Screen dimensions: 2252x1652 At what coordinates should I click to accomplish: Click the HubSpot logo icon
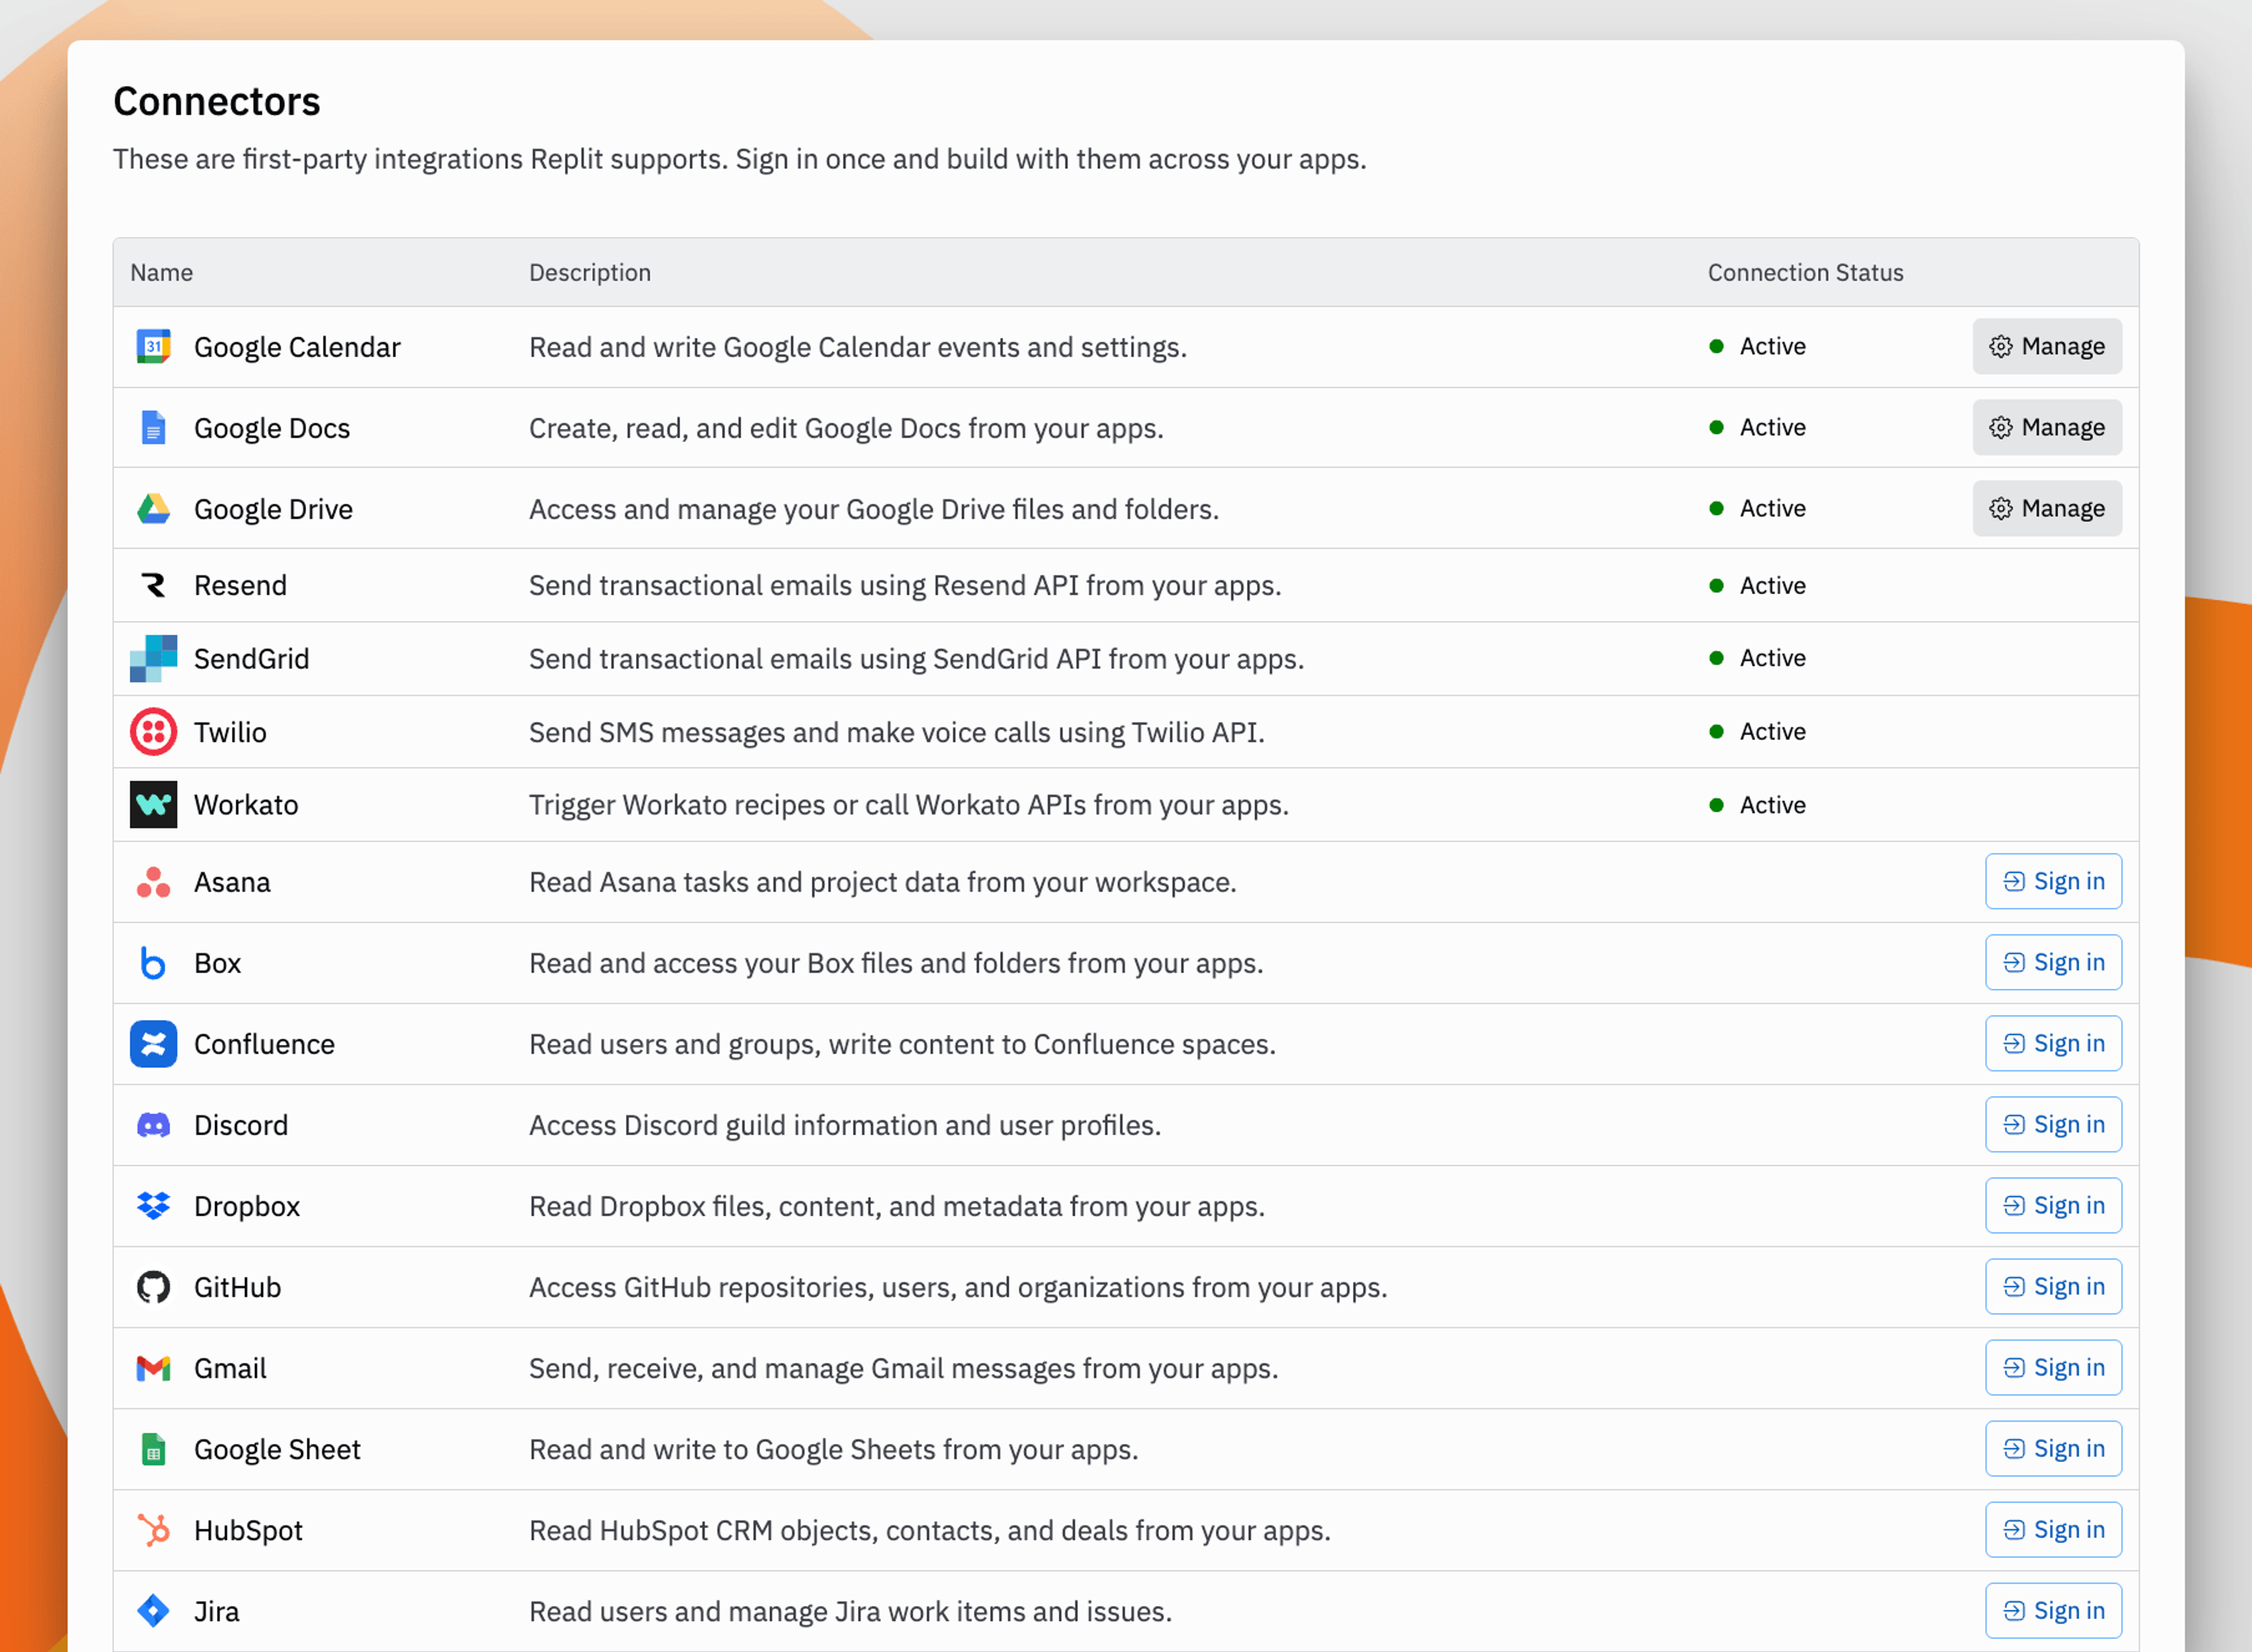[x=153, y=1530]
